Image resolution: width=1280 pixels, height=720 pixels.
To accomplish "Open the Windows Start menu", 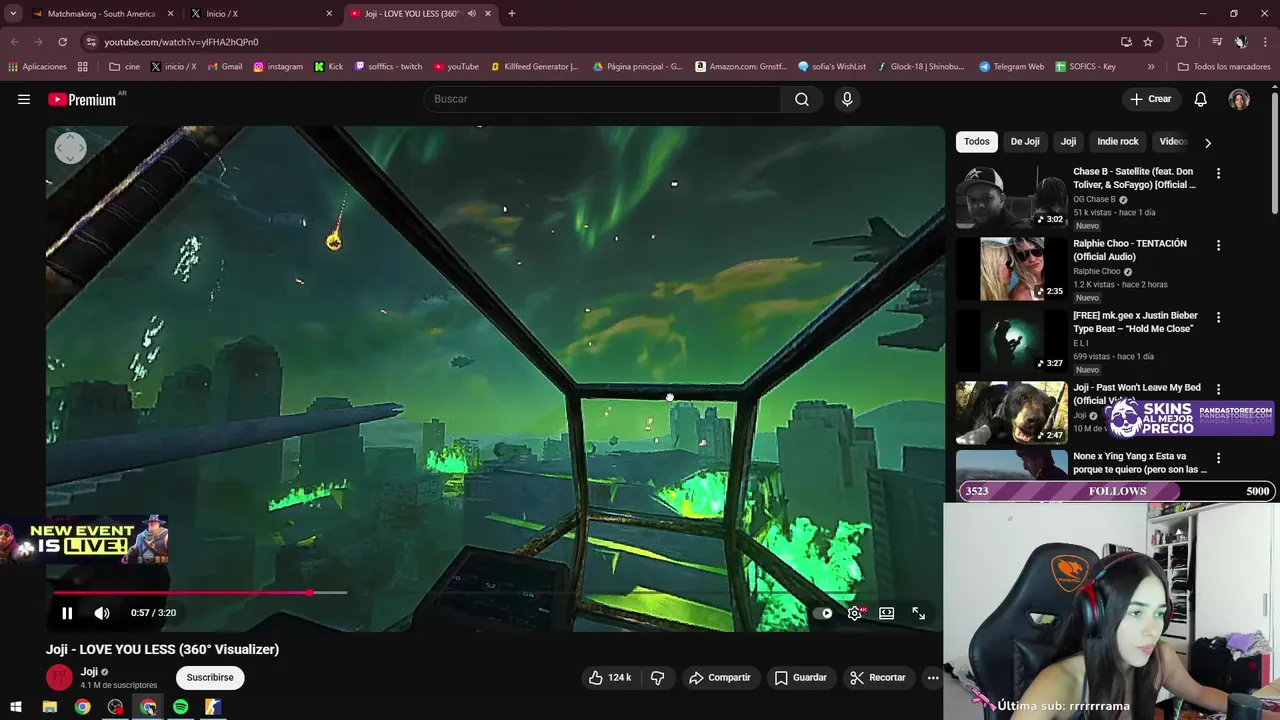I will (16, 707).
